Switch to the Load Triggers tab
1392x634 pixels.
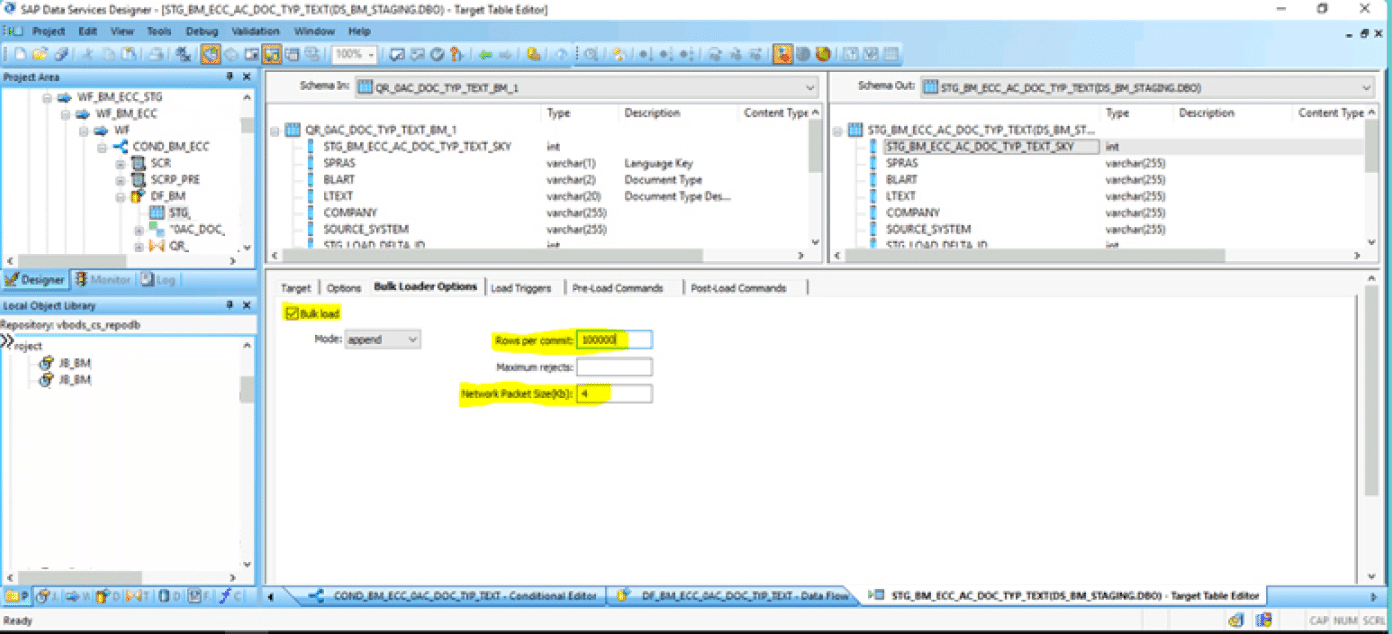[521, 288]
